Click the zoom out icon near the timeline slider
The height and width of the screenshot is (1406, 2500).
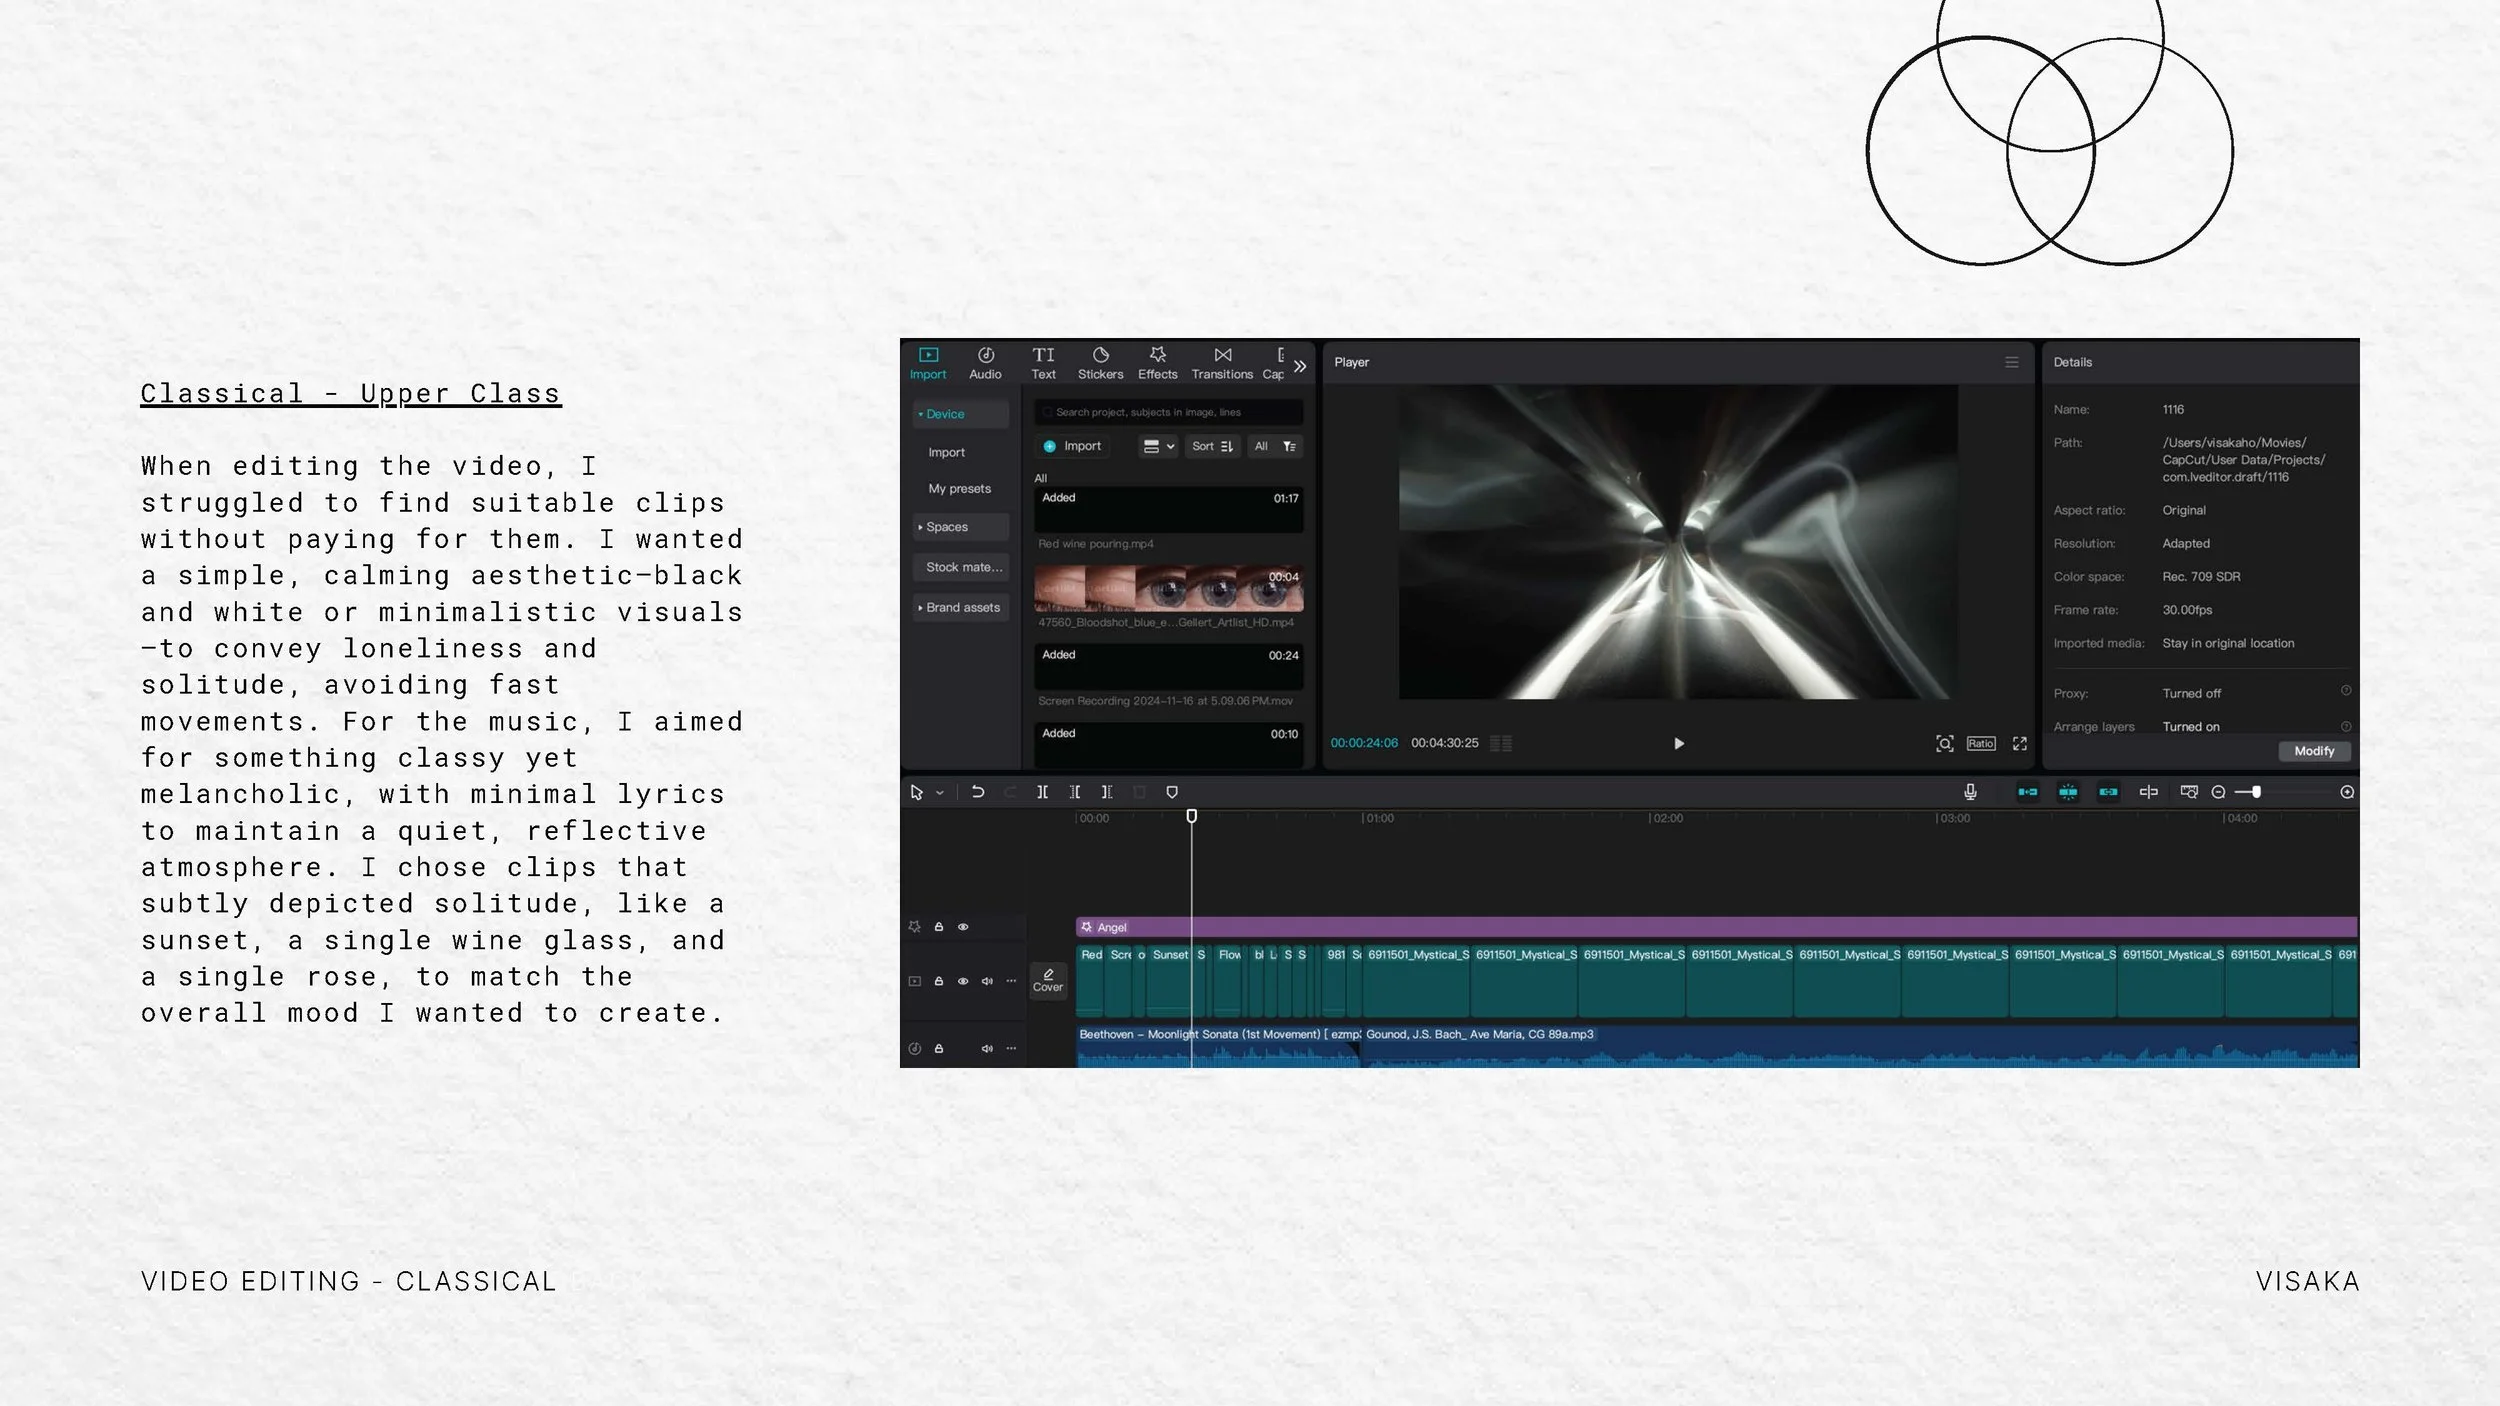[x=2219, y=791]
